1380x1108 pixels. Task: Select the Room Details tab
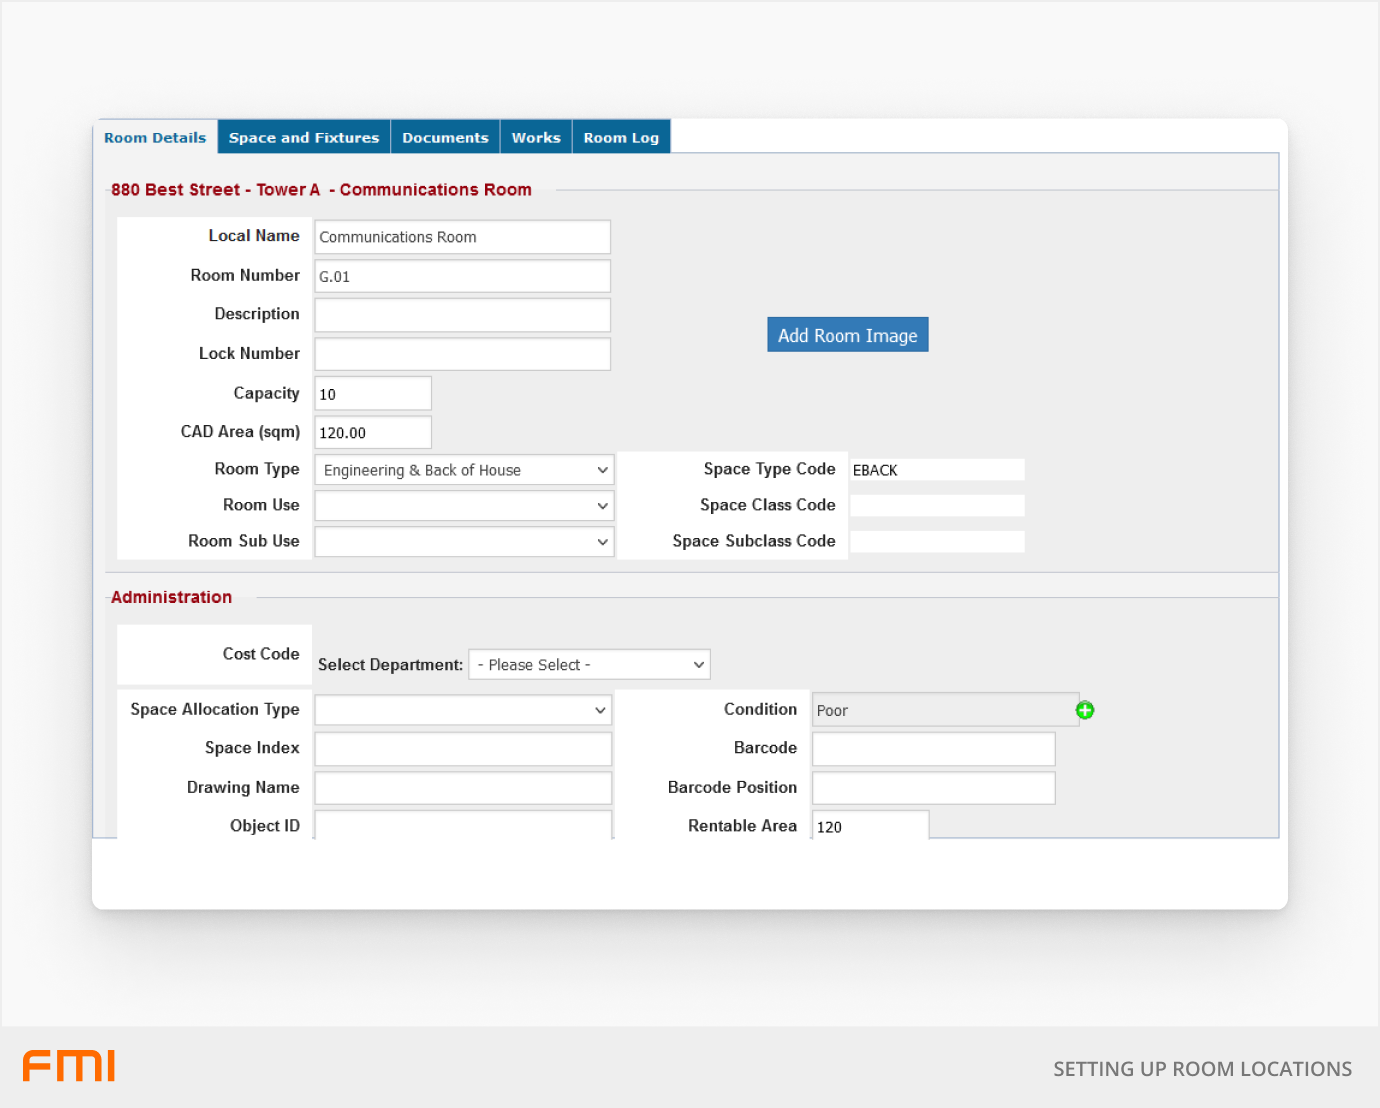click(155, 138)
